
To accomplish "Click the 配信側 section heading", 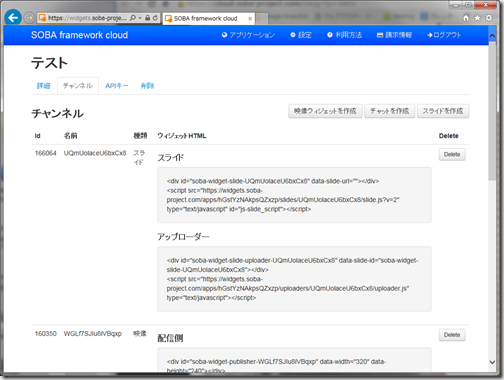I will (170, 338).
